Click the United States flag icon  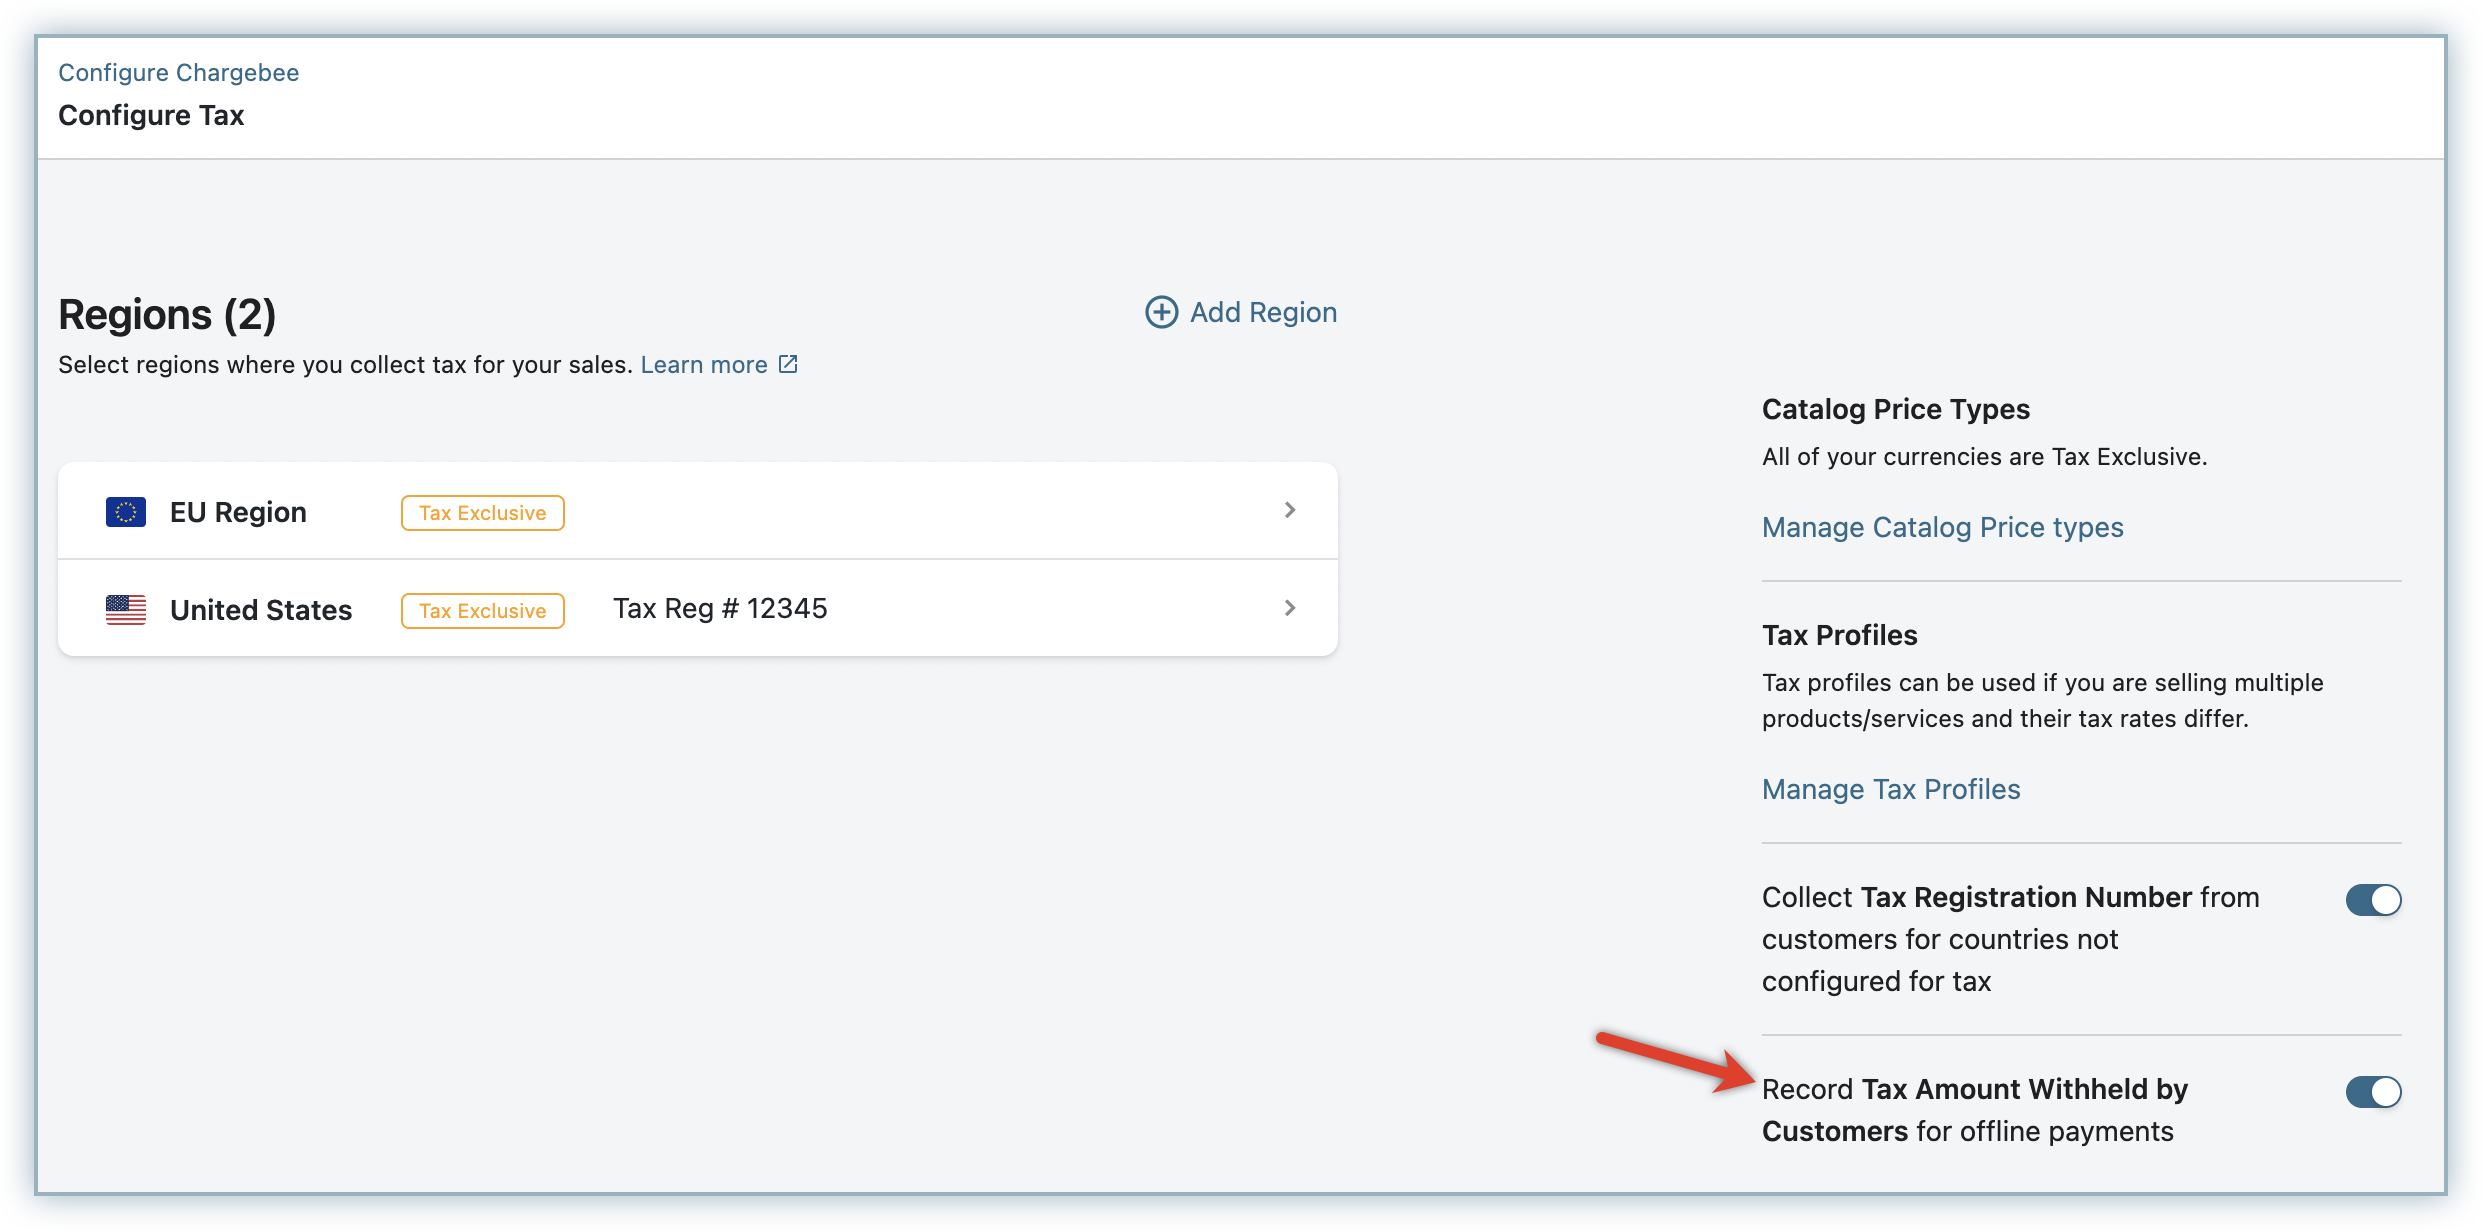[x=126, y=610]
